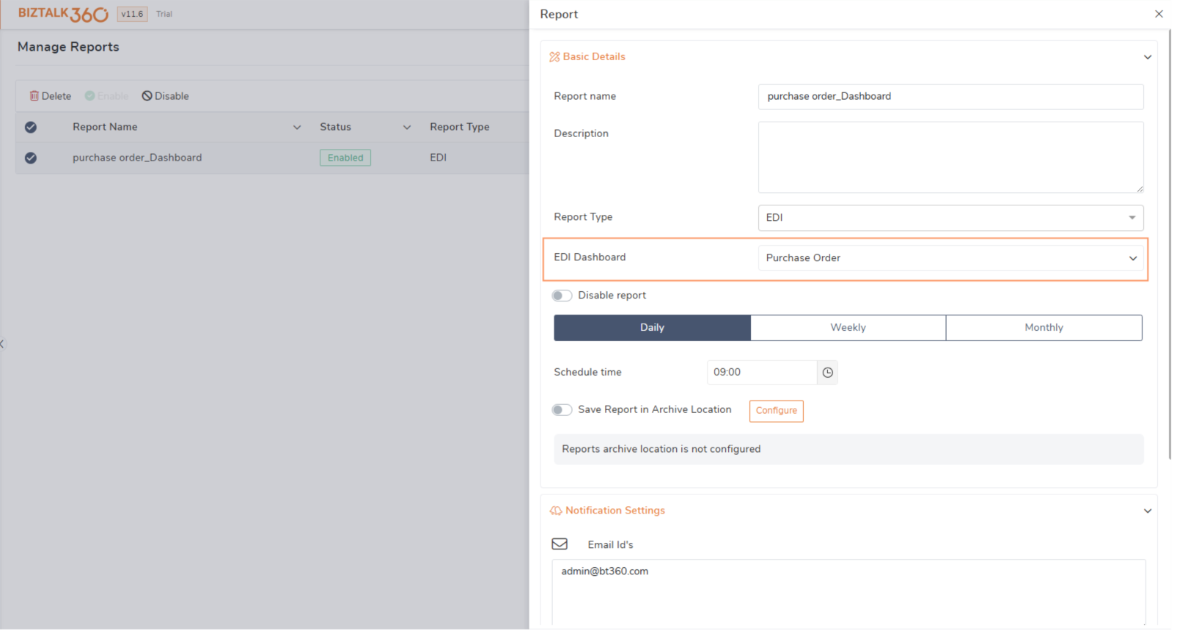Uncheck the purchase order_Dashboard row checkbox
The width and height of the screenshot is (1197, 630).
(31, 158)
